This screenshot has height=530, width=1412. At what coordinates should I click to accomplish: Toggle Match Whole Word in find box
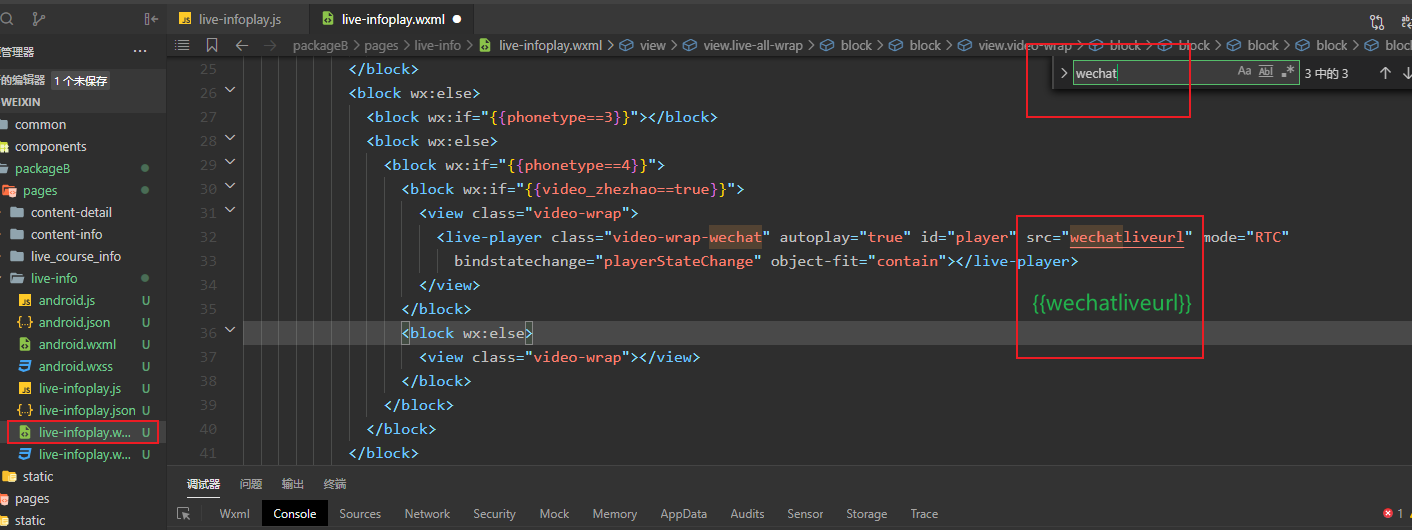(1266, 72)
